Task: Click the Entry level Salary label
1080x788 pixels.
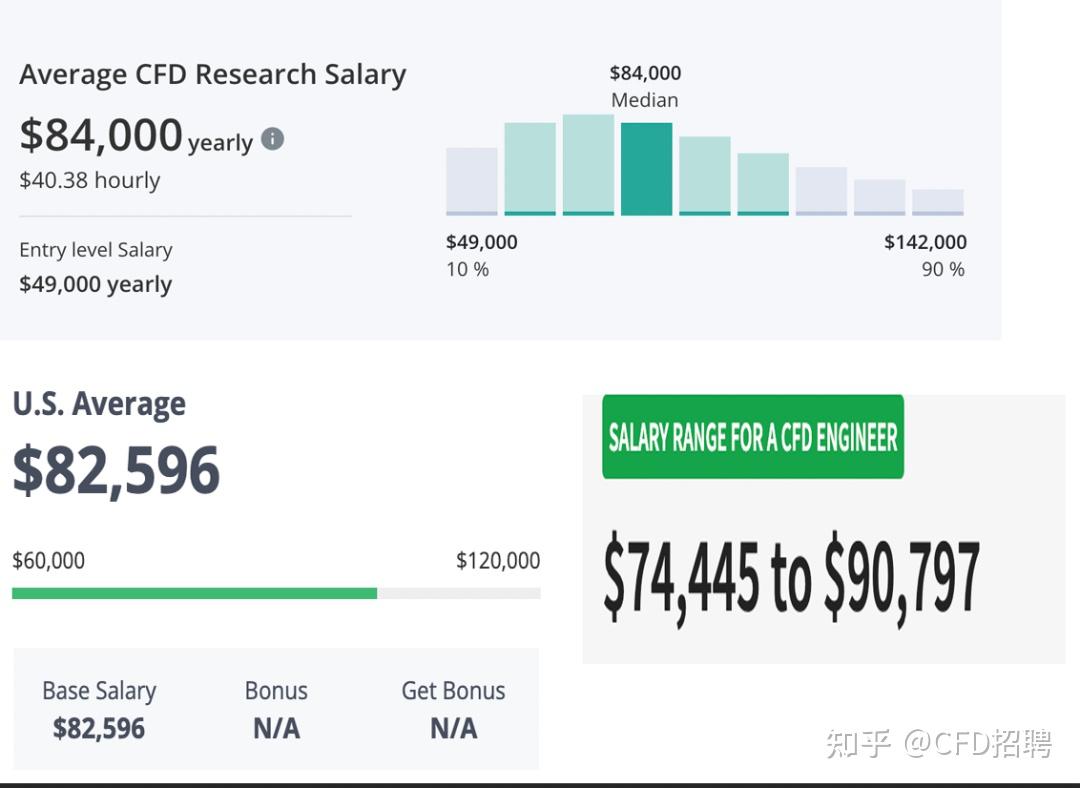Action: pos(96,250)
